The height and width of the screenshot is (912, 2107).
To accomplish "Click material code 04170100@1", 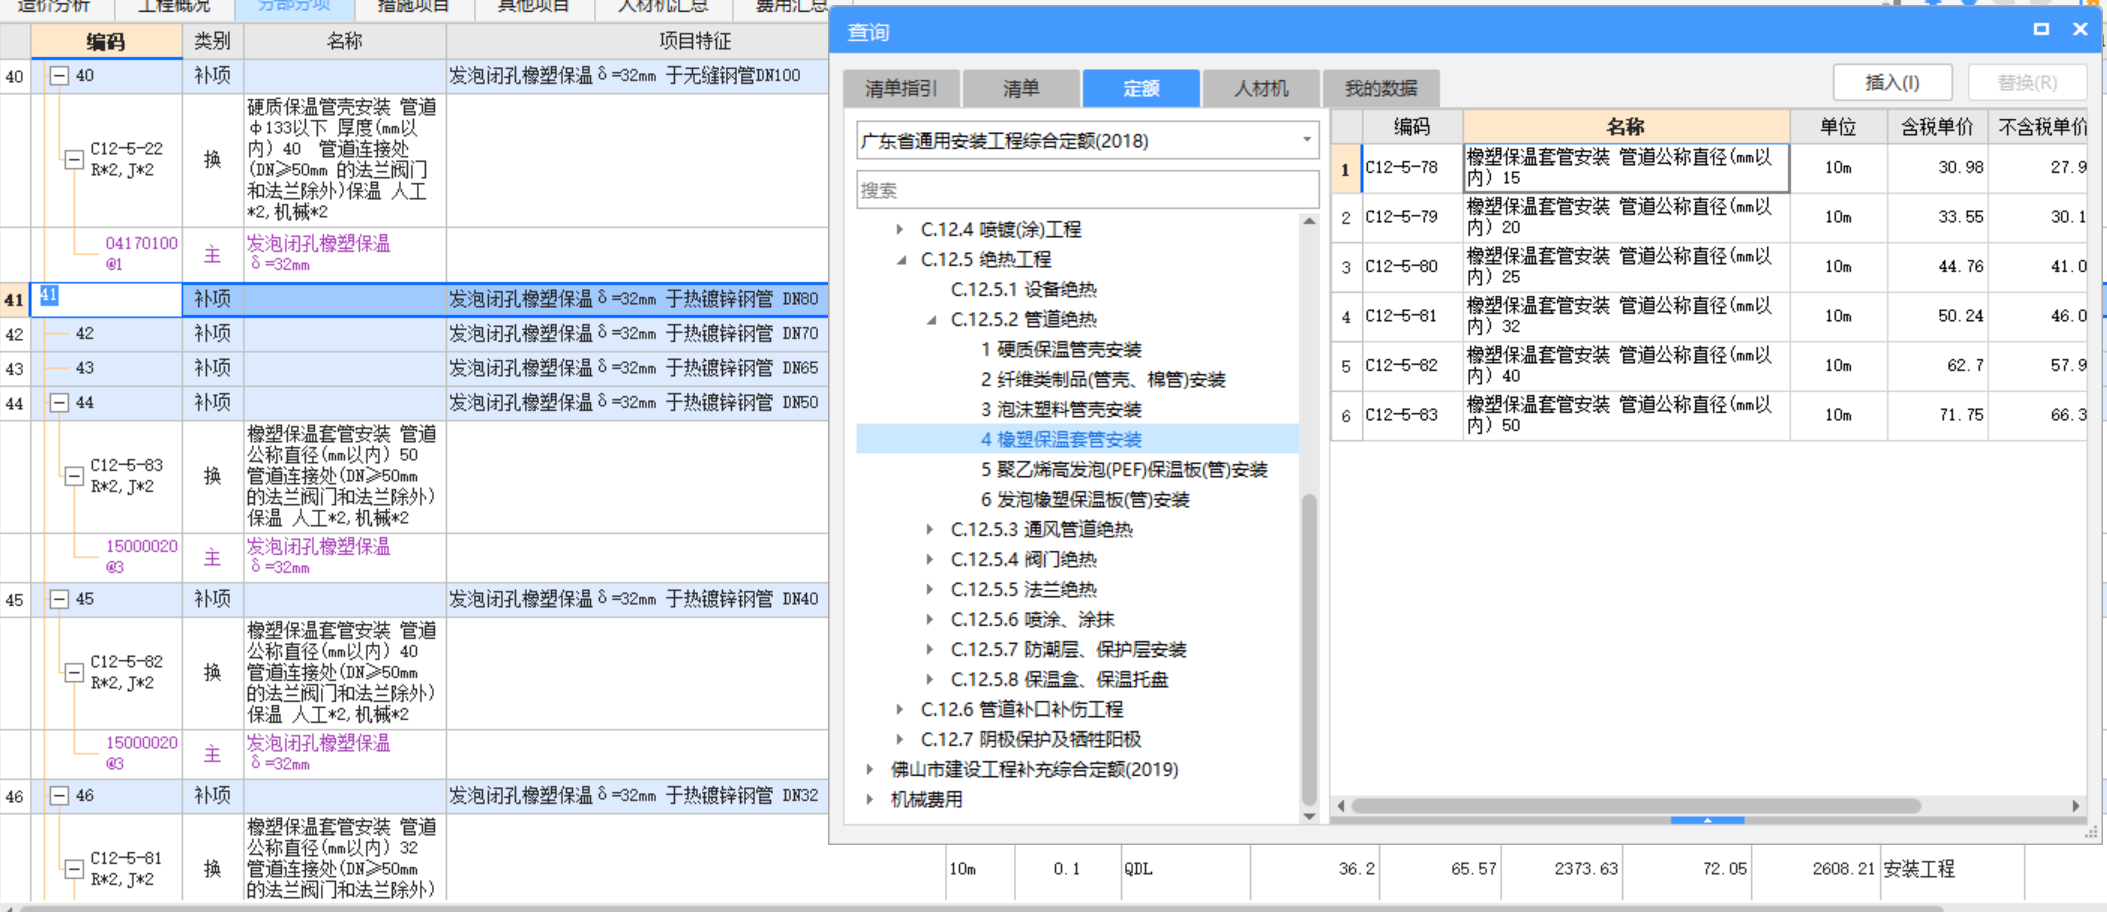I will [x=141, y=253].
